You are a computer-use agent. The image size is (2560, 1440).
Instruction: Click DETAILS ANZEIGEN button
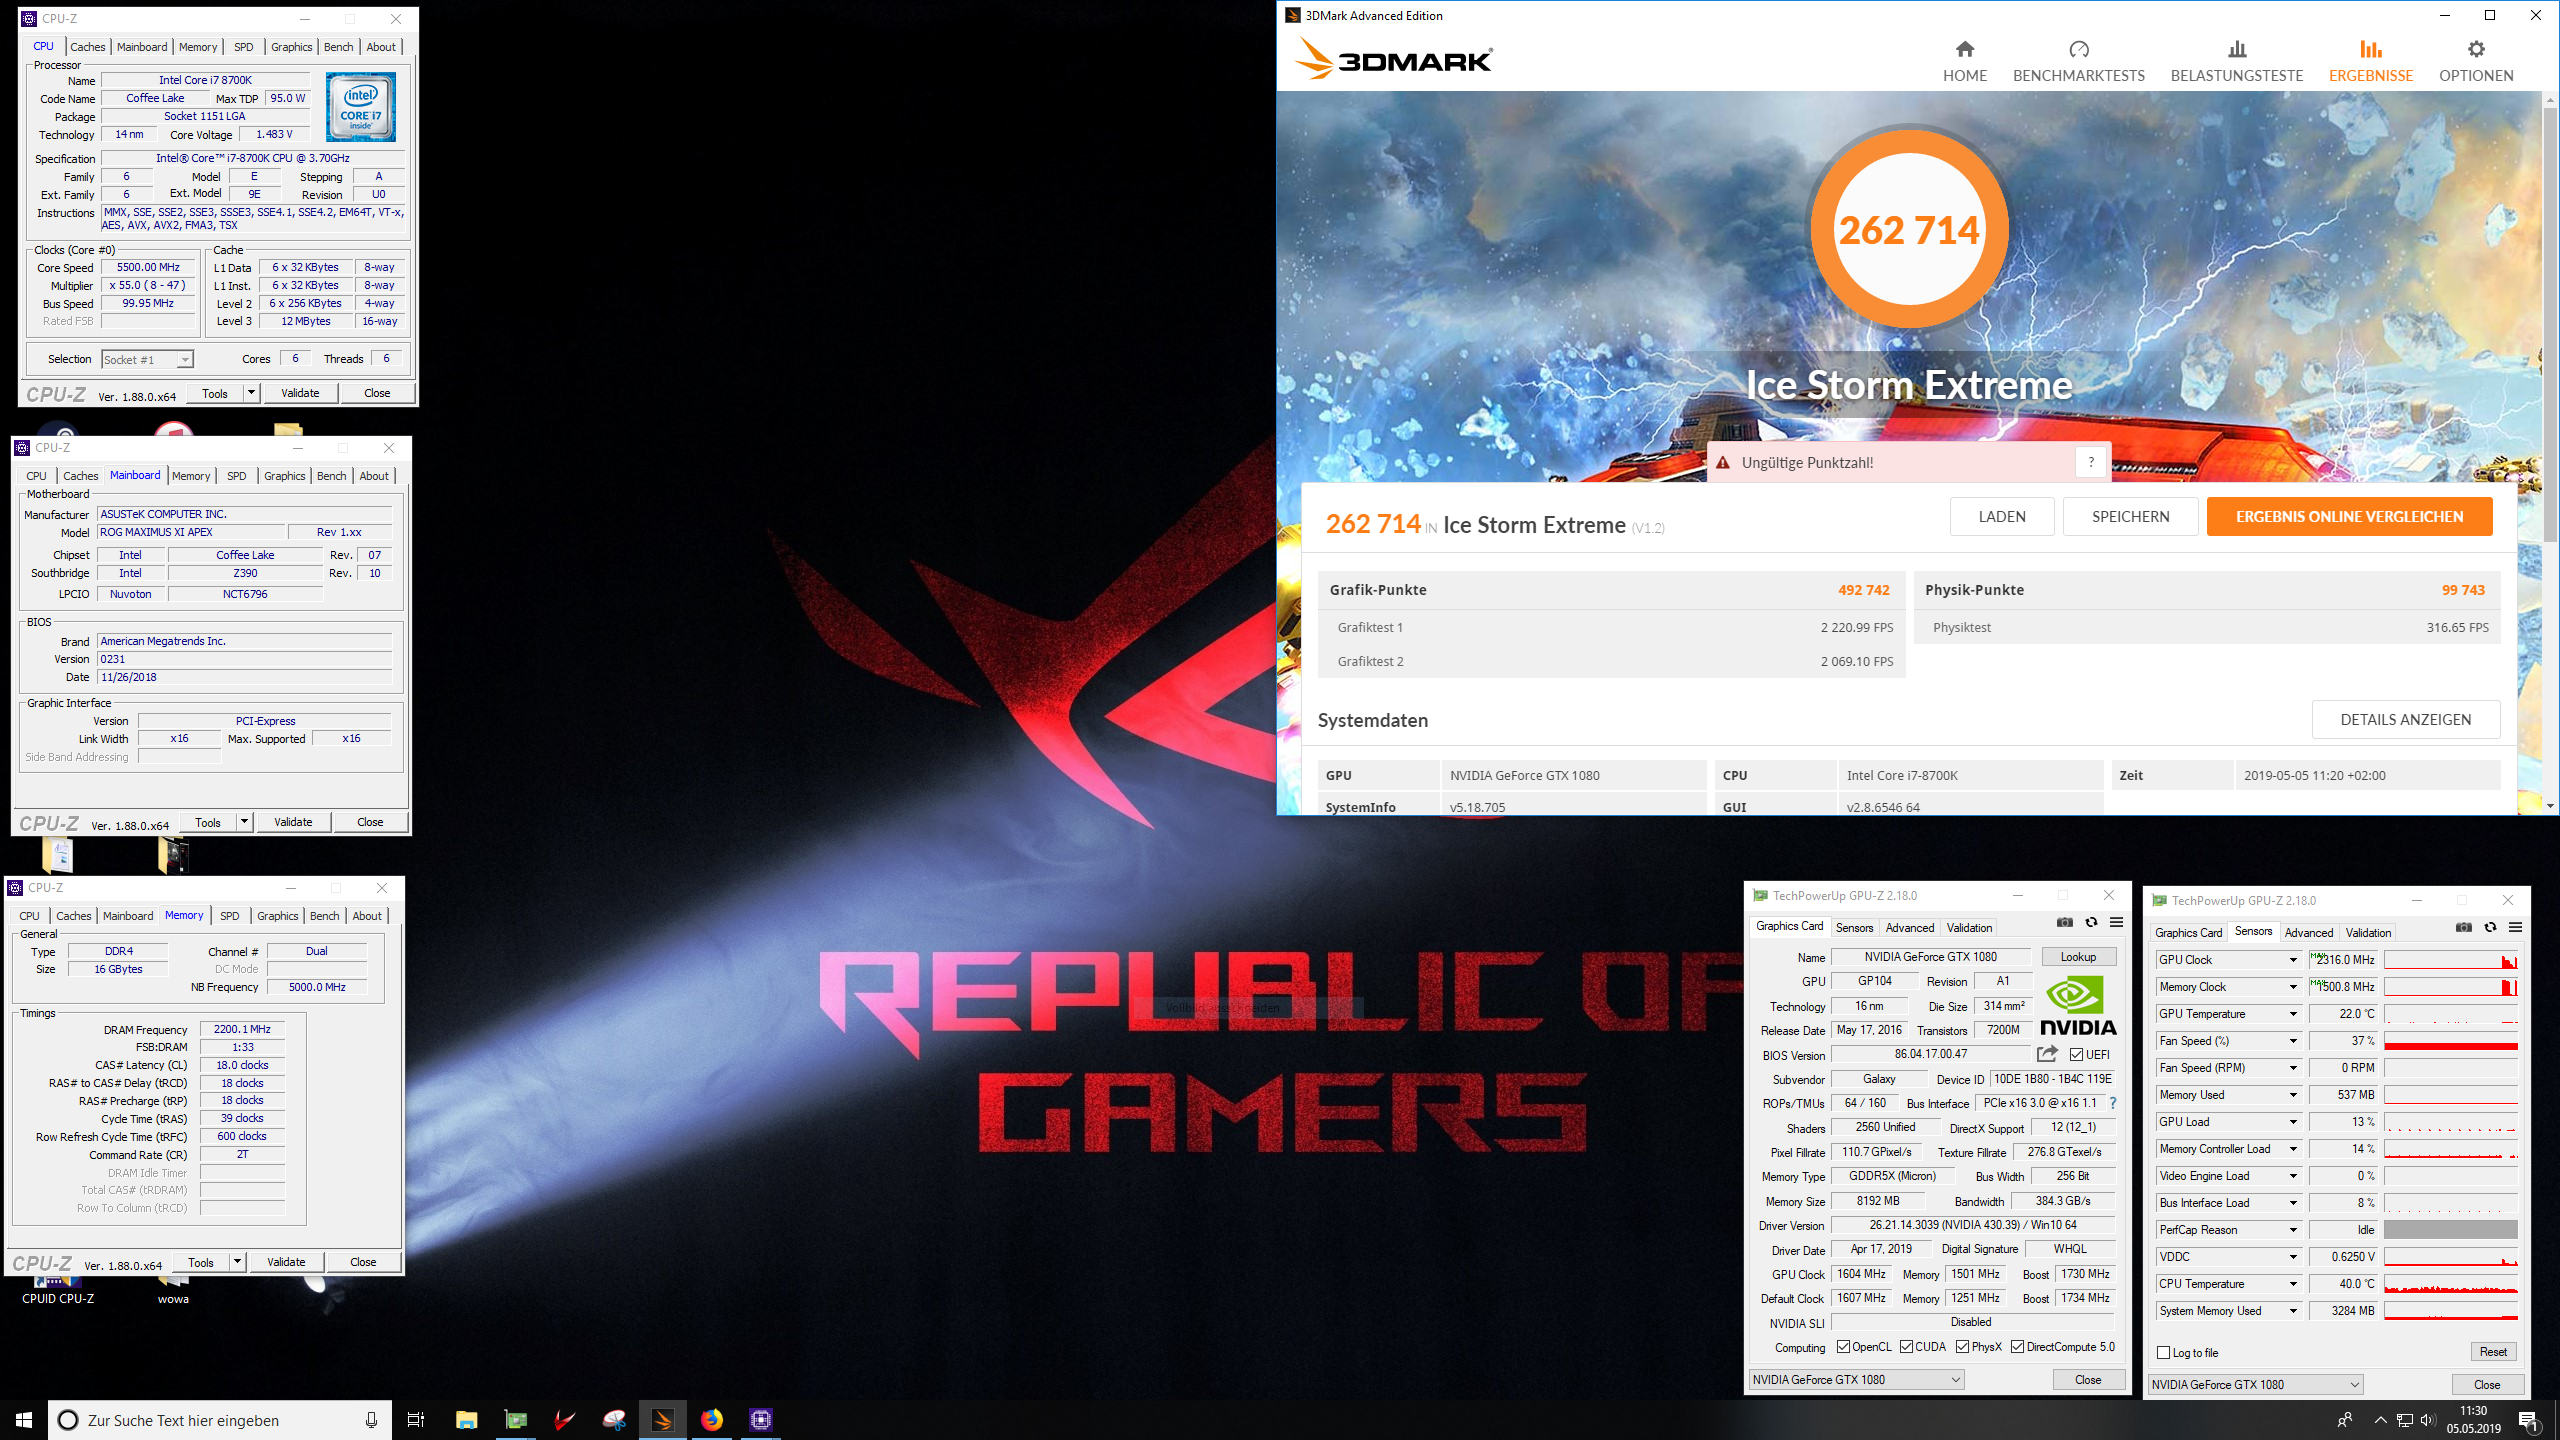pyautogui.click(x=2405, y=720)
